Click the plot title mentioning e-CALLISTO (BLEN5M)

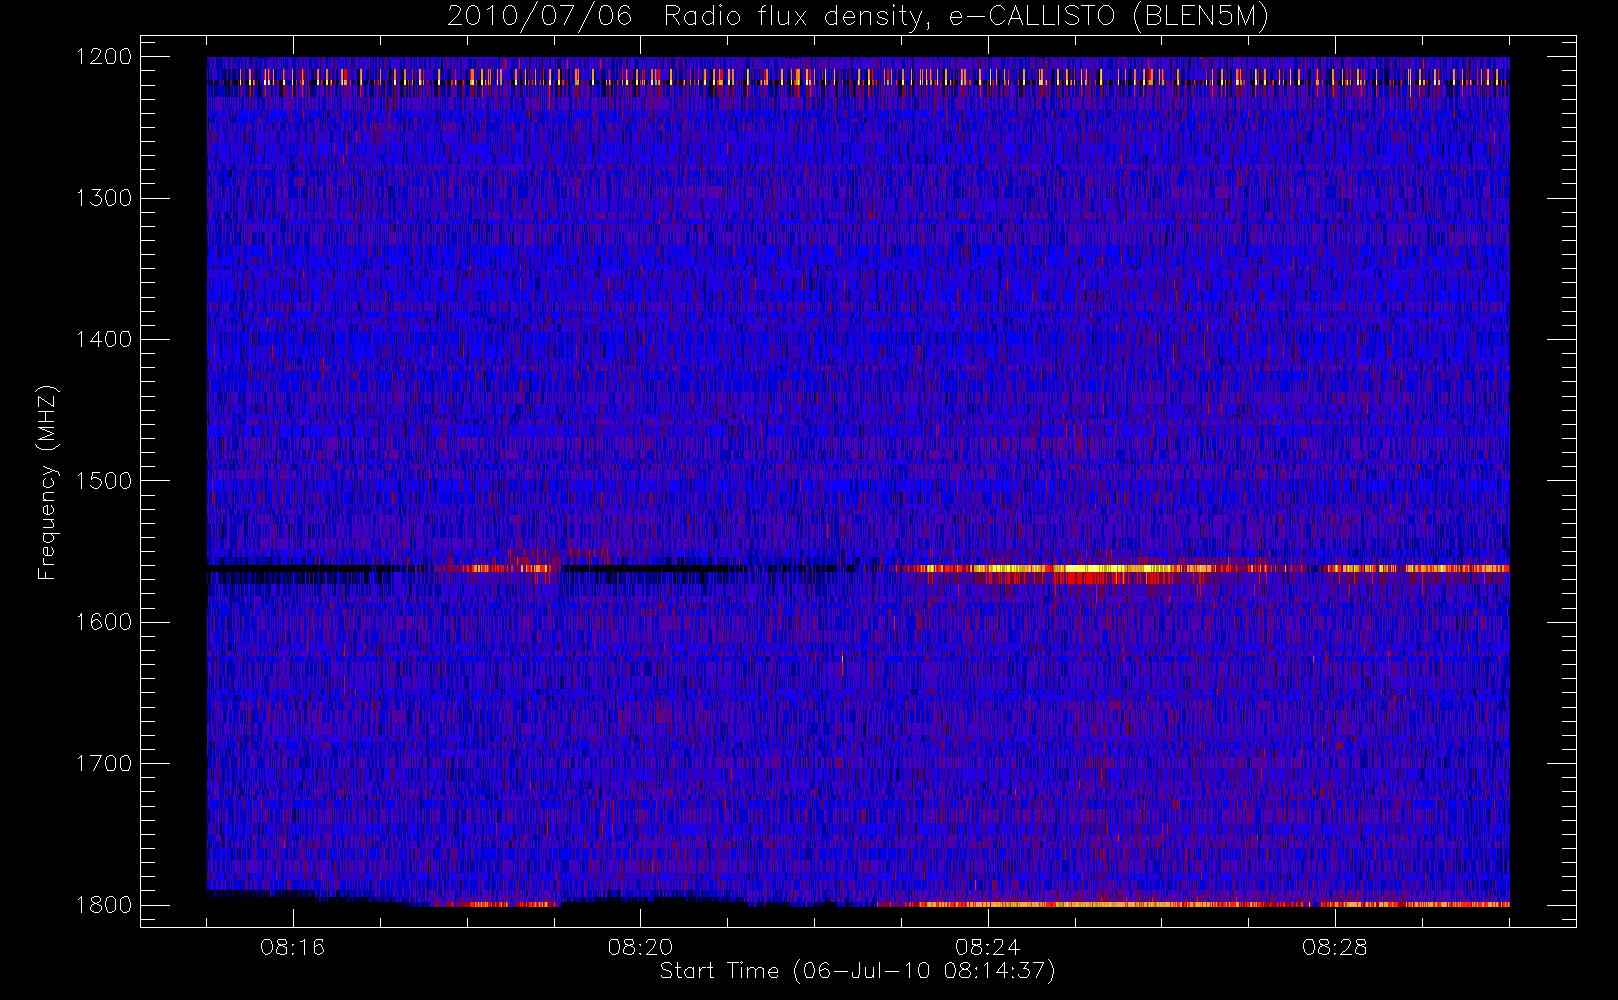pyautogui.click(x=858, y=17)
